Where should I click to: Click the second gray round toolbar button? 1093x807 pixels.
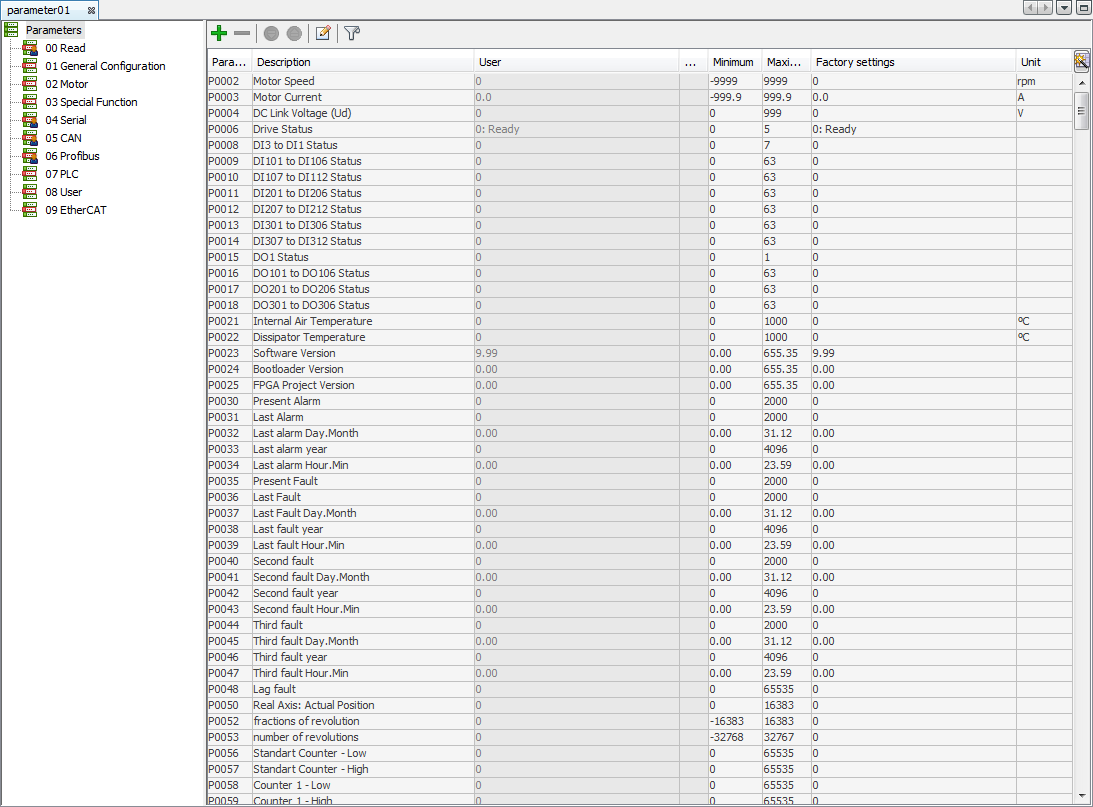(294, 33)
